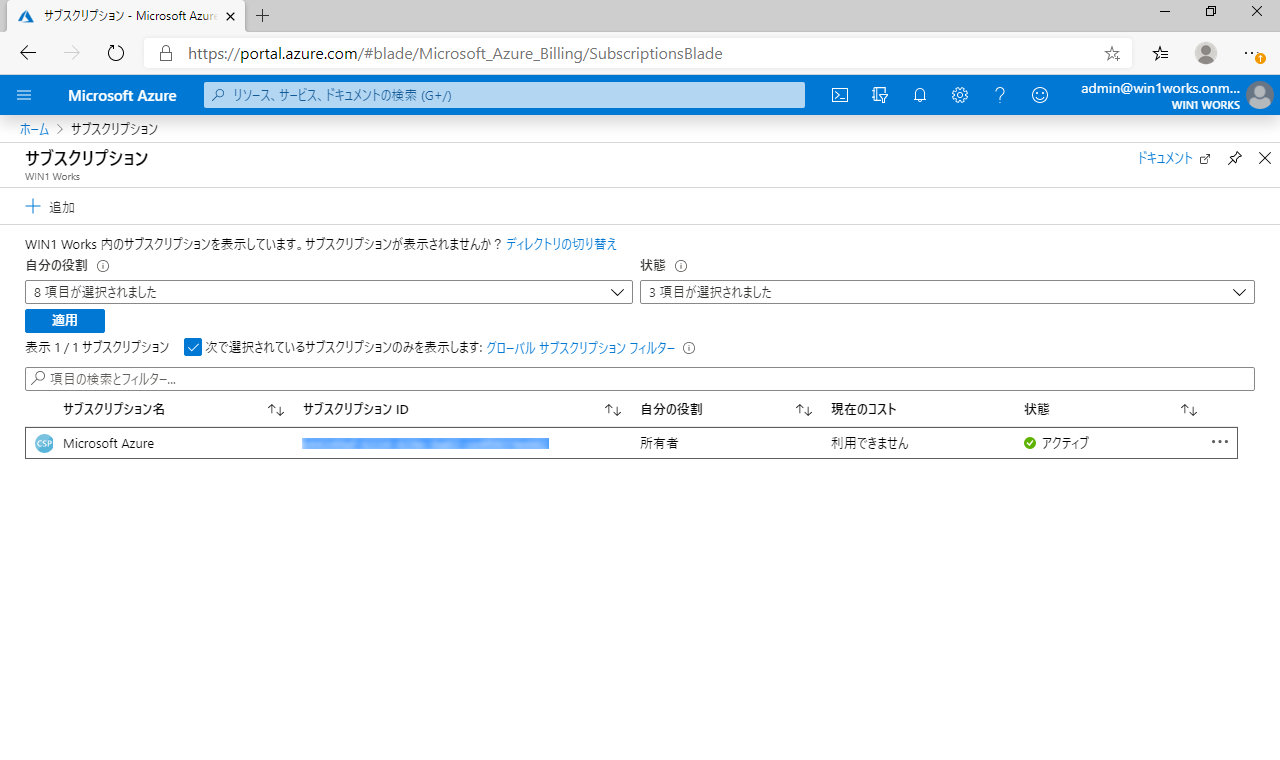The width and height of the screenshot is (1280, 760).
Task: Open the row ellipsis menu for Microsoft Azure
Action: 1220,442
